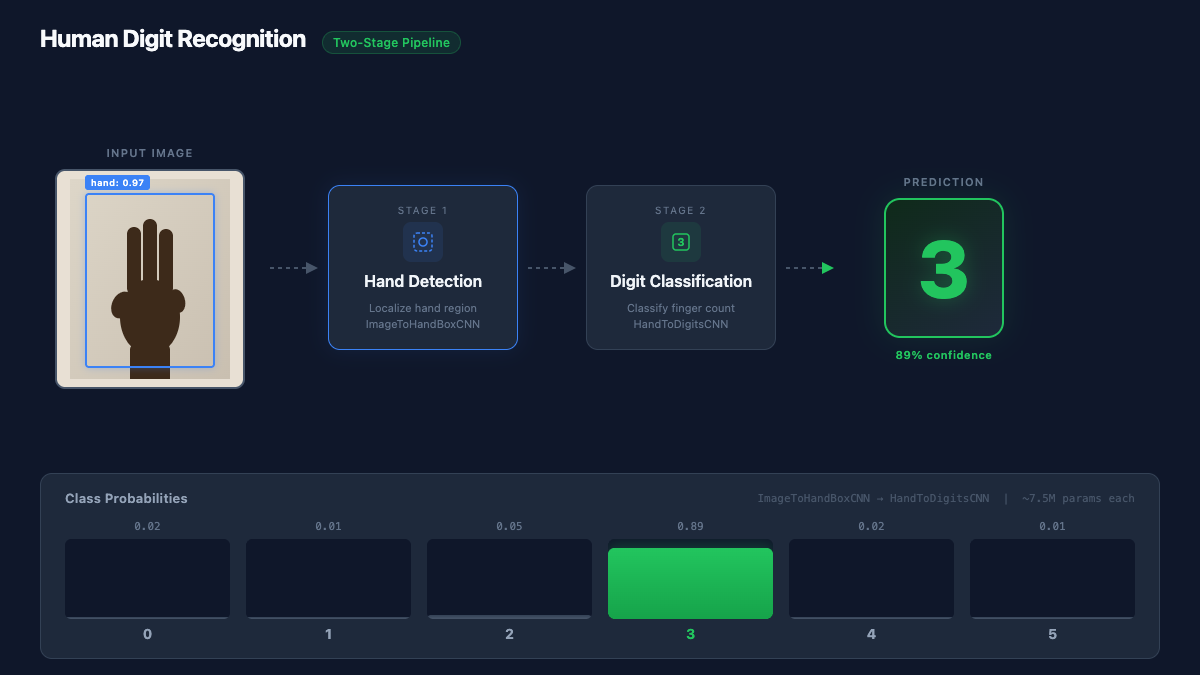The image size is (1200, 675).
Task: Click the arrow from Input Image to Stage 1
Action: point(293,267)
